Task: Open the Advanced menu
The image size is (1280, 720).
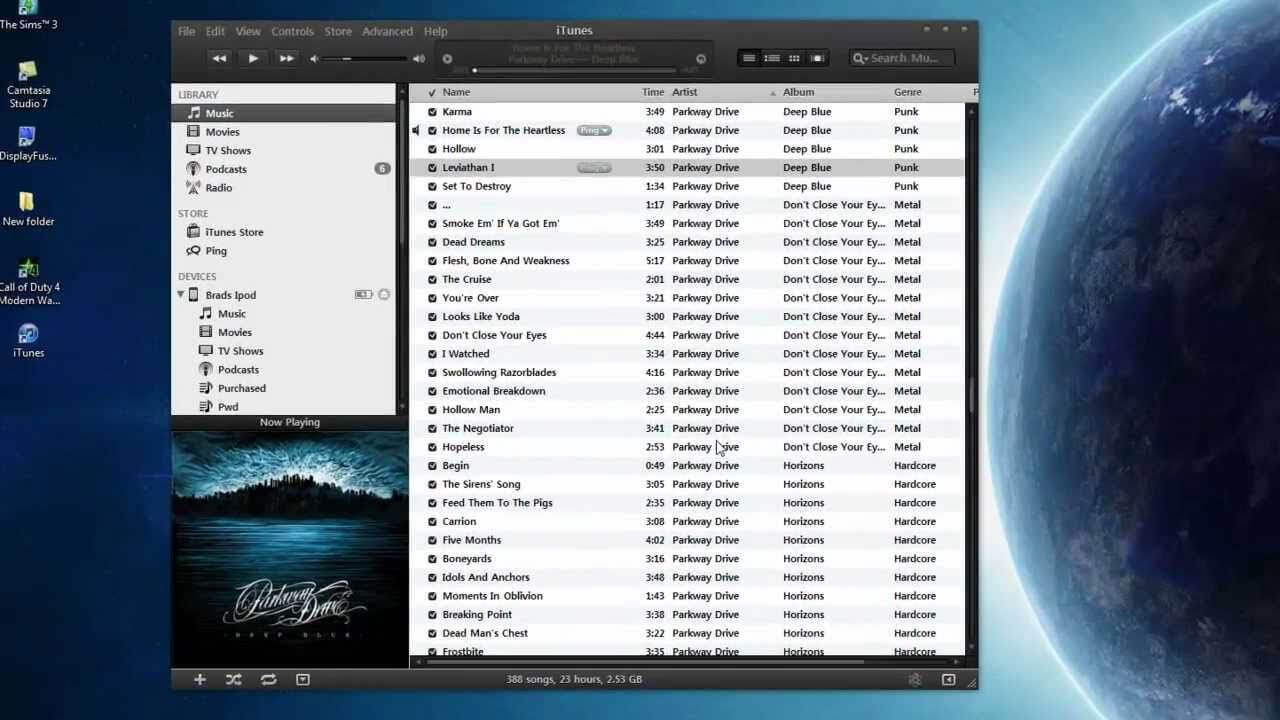Action: [x=387, y=32]
